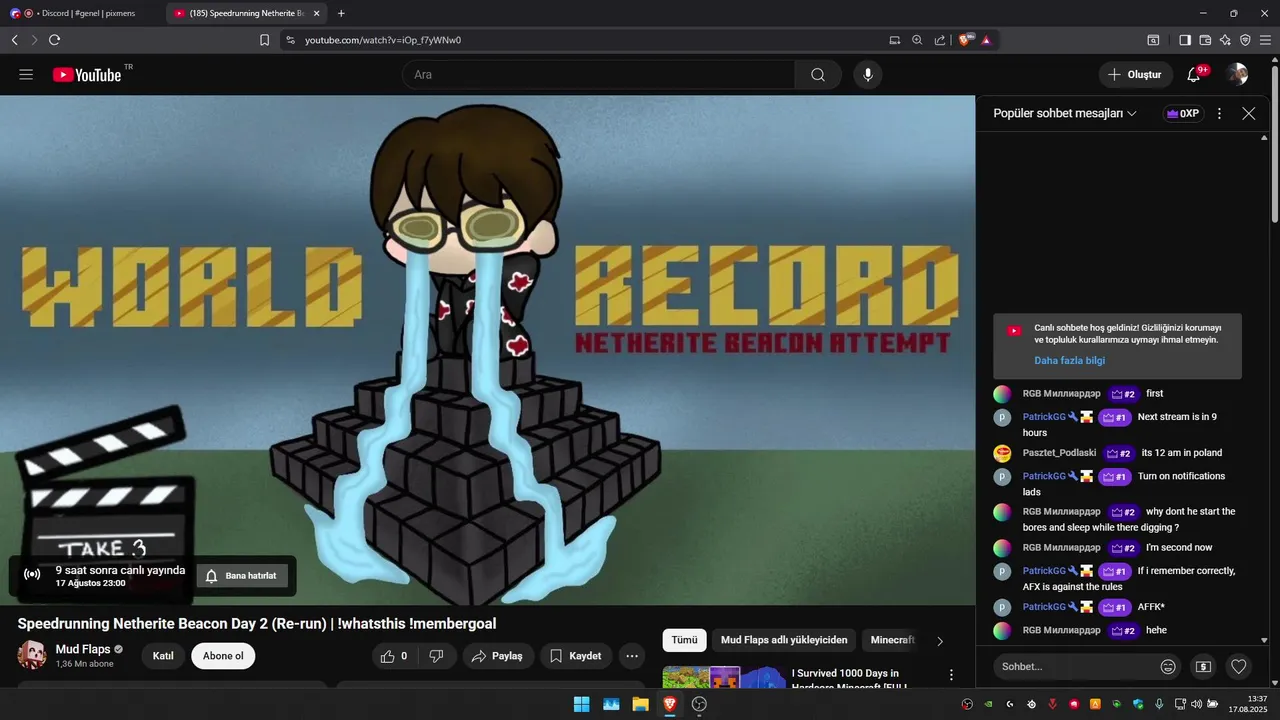
Task: Open the chat three-dot options menu
Action: click(1219, 113)
